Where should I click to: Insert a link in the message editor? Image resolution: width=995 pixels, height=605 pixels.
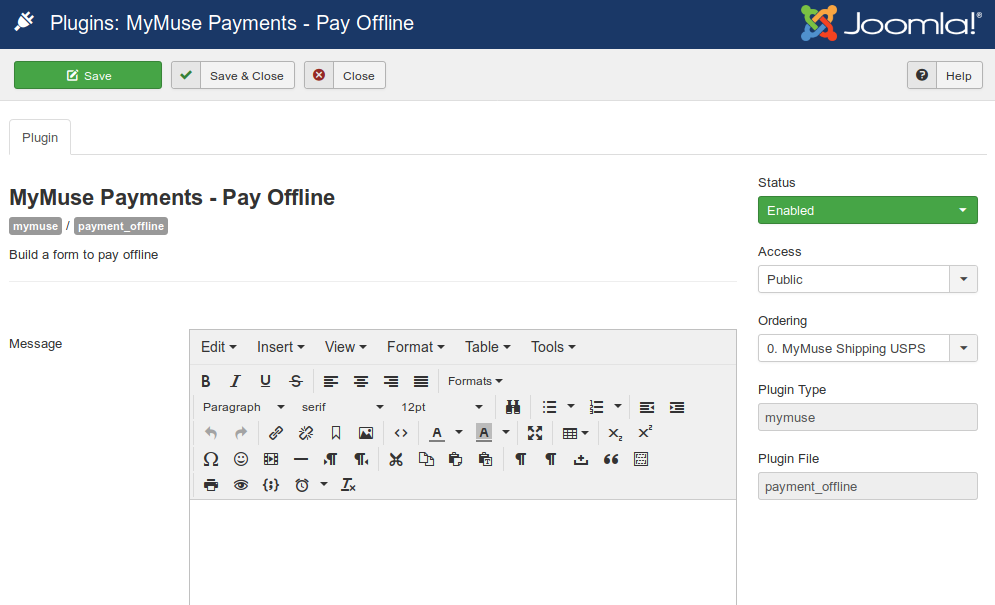276,433
